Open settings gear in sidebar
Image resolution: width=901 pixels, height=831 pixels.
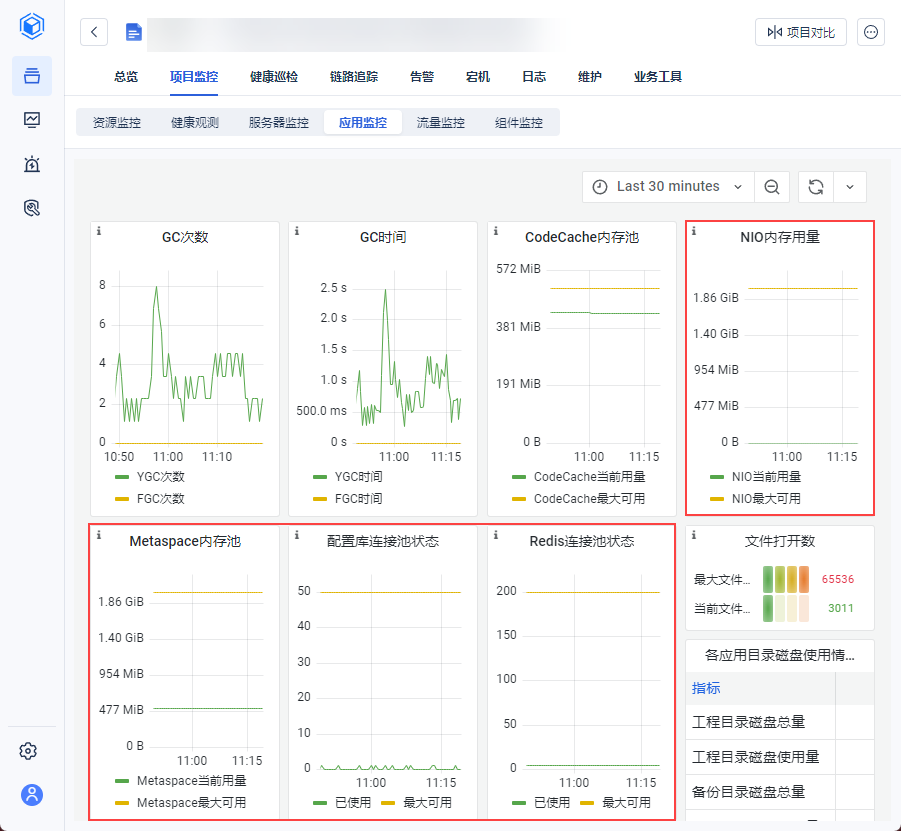(32, 751)
